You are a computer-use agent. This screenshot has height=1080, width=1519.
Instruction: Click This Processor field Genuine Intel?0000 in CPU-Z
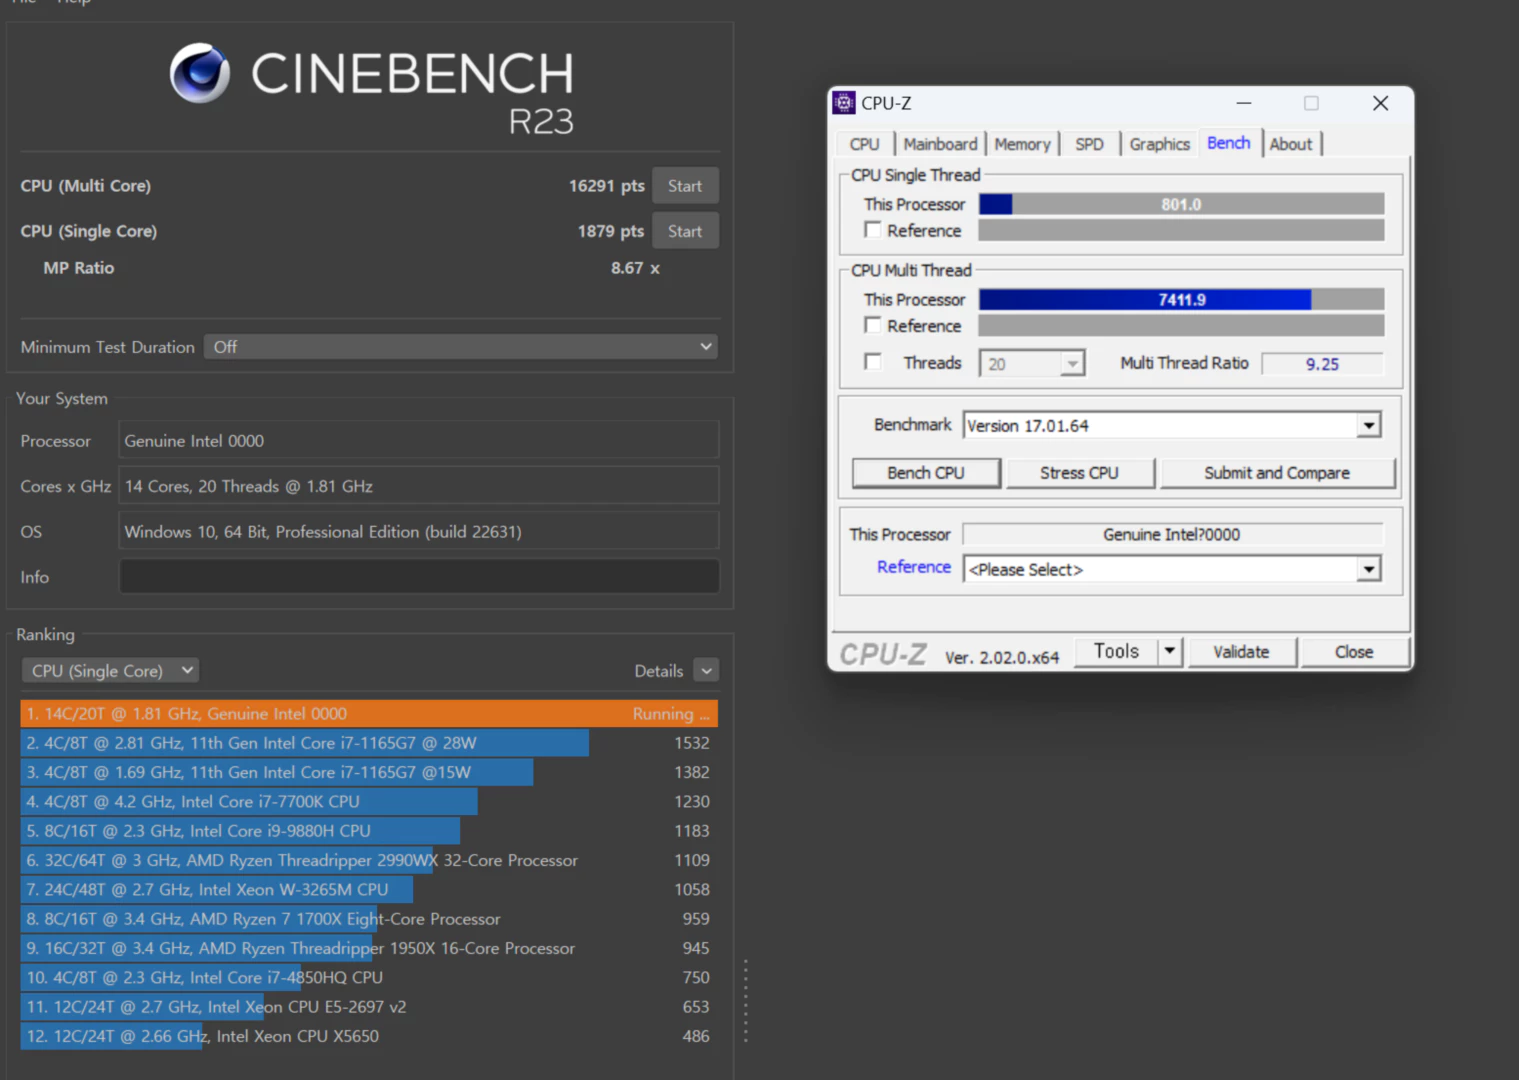1172,535
